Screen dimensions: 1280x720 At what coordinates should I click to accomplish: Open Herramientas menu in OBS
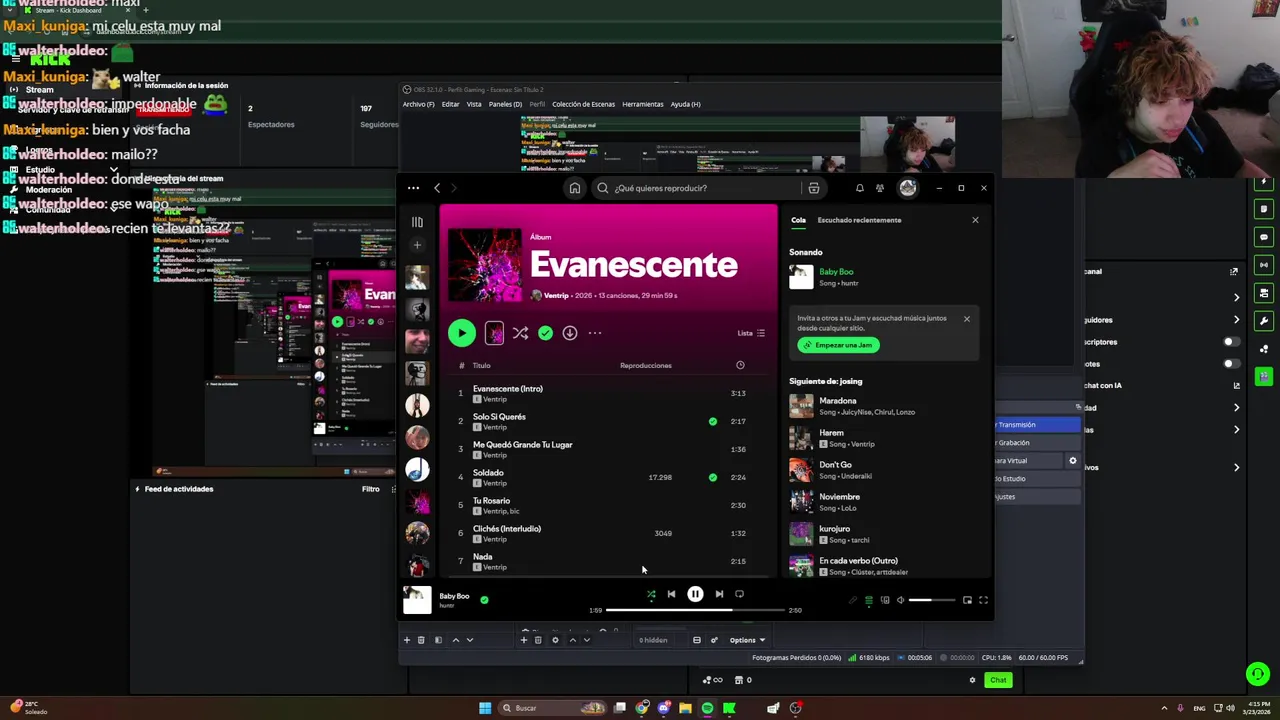(x=642, y=104)
